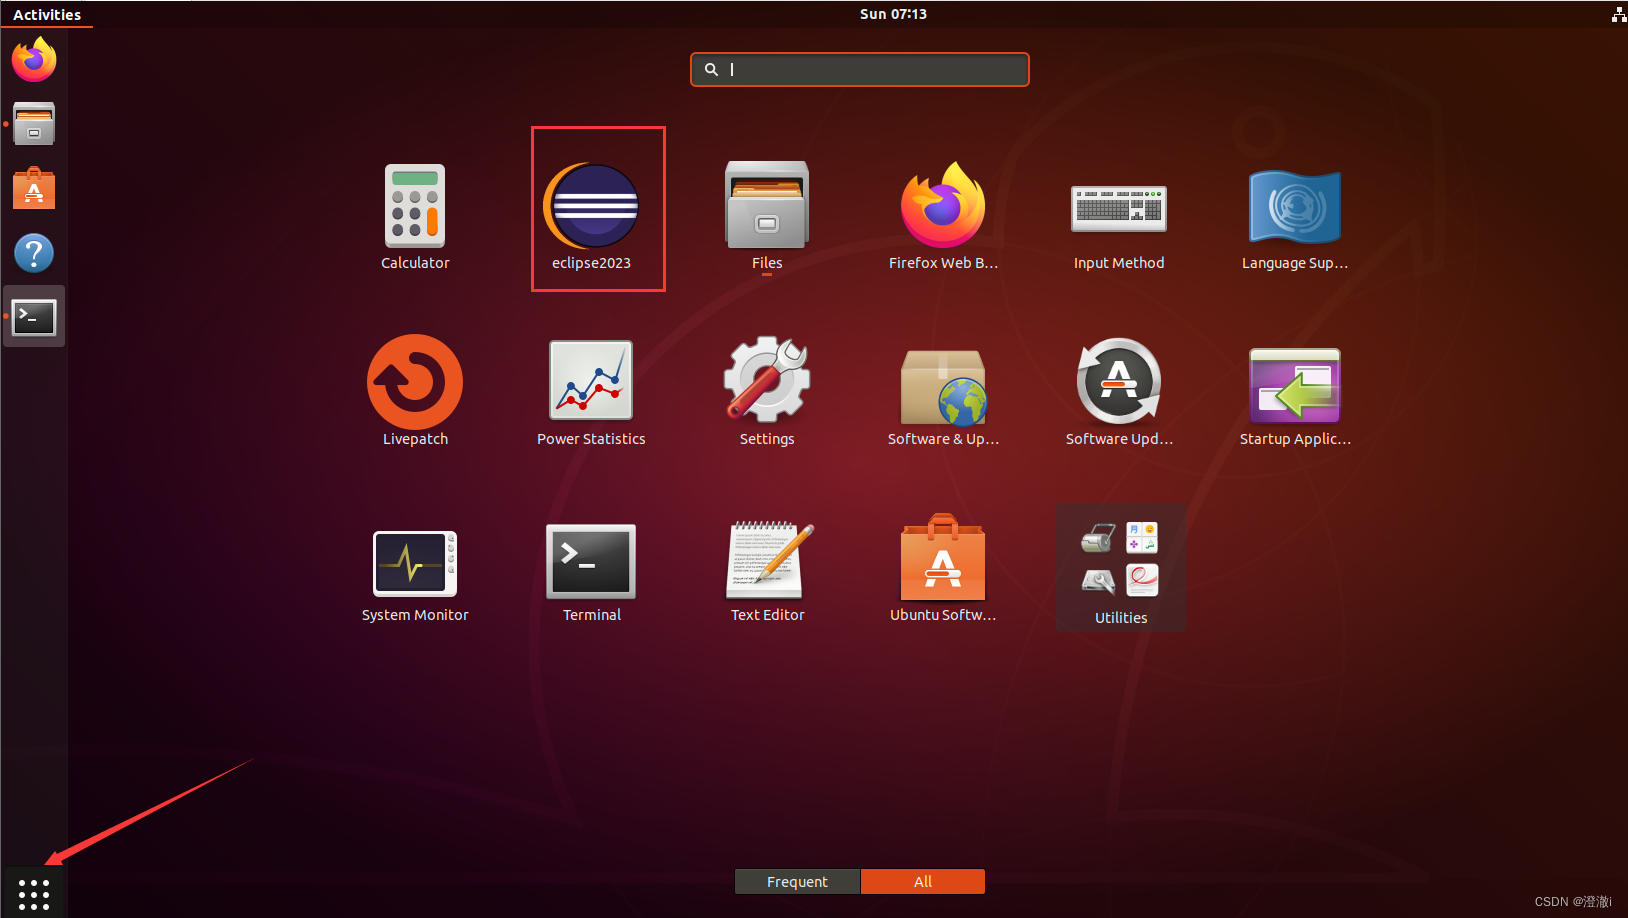Open the Utilities app folder
This screenshot has width=1628, height=918.
(x=1120, y=567)
